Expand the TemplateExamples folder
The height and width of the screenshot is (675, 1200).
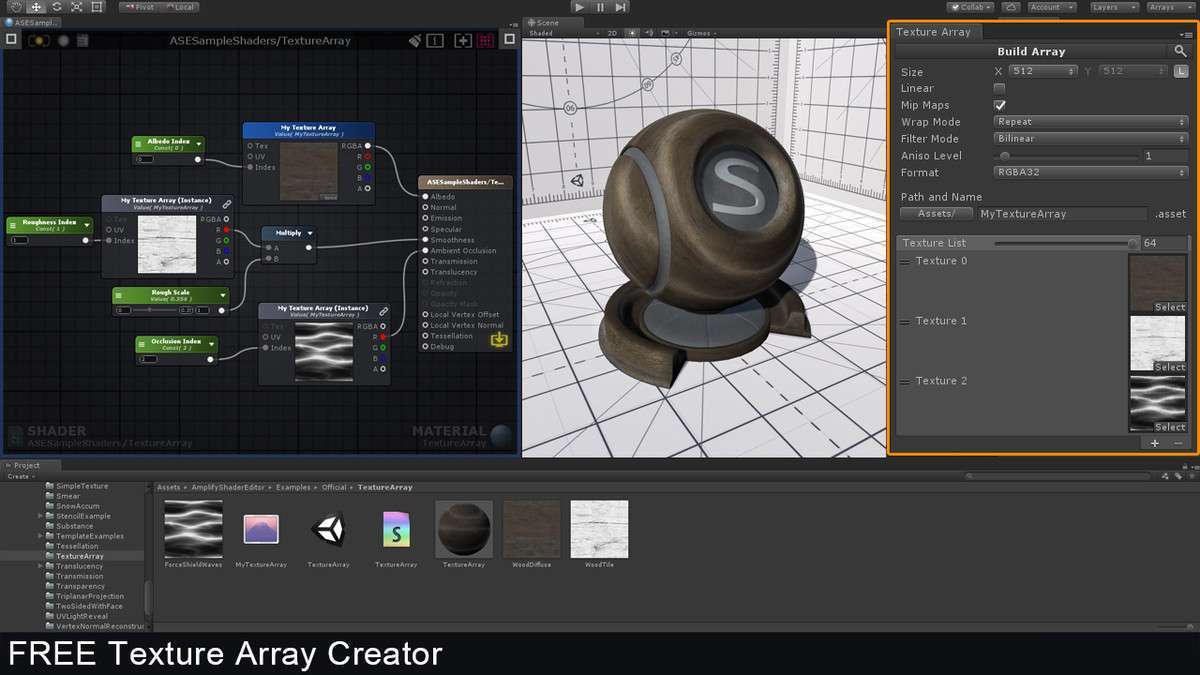tap(40, 536)
